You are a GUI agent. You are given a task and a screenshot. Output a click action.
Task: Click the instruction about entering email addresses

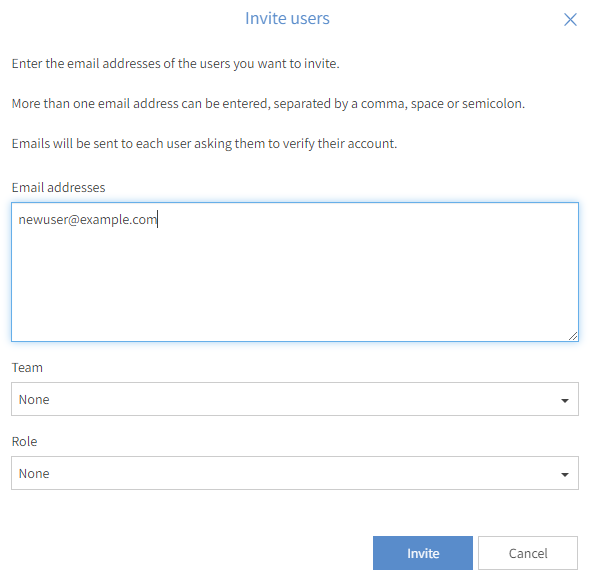(176, 64)
